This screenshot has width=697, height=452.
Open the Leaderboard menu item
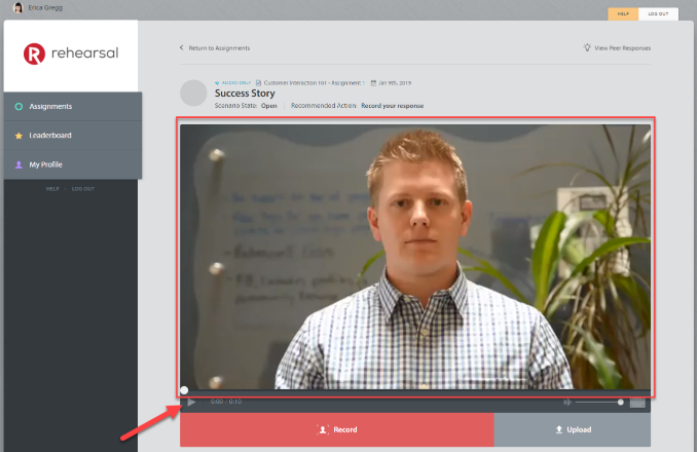pos(50,135)
